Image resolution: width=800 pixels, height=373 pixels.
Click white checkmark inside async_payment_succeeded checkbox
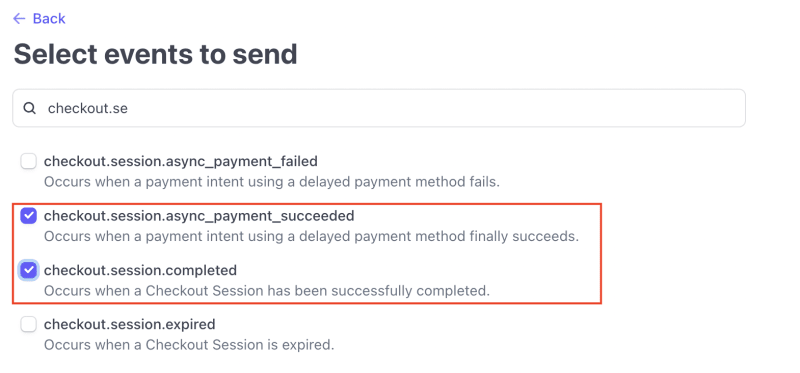(x=29, y=216)
